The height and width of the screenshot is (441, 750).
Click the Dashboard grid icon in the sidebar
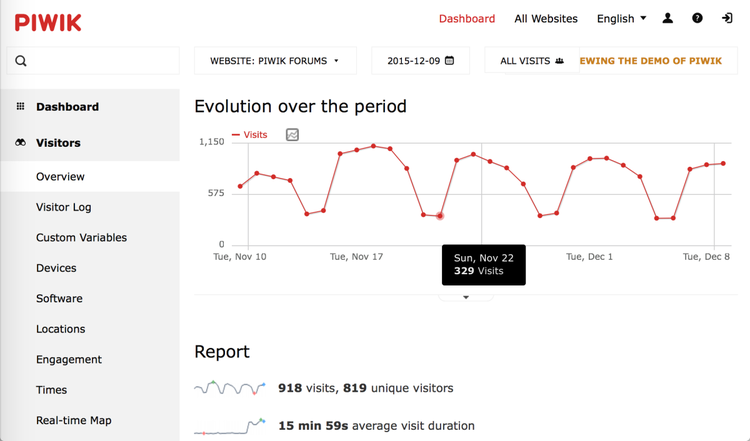click(20, 106)
